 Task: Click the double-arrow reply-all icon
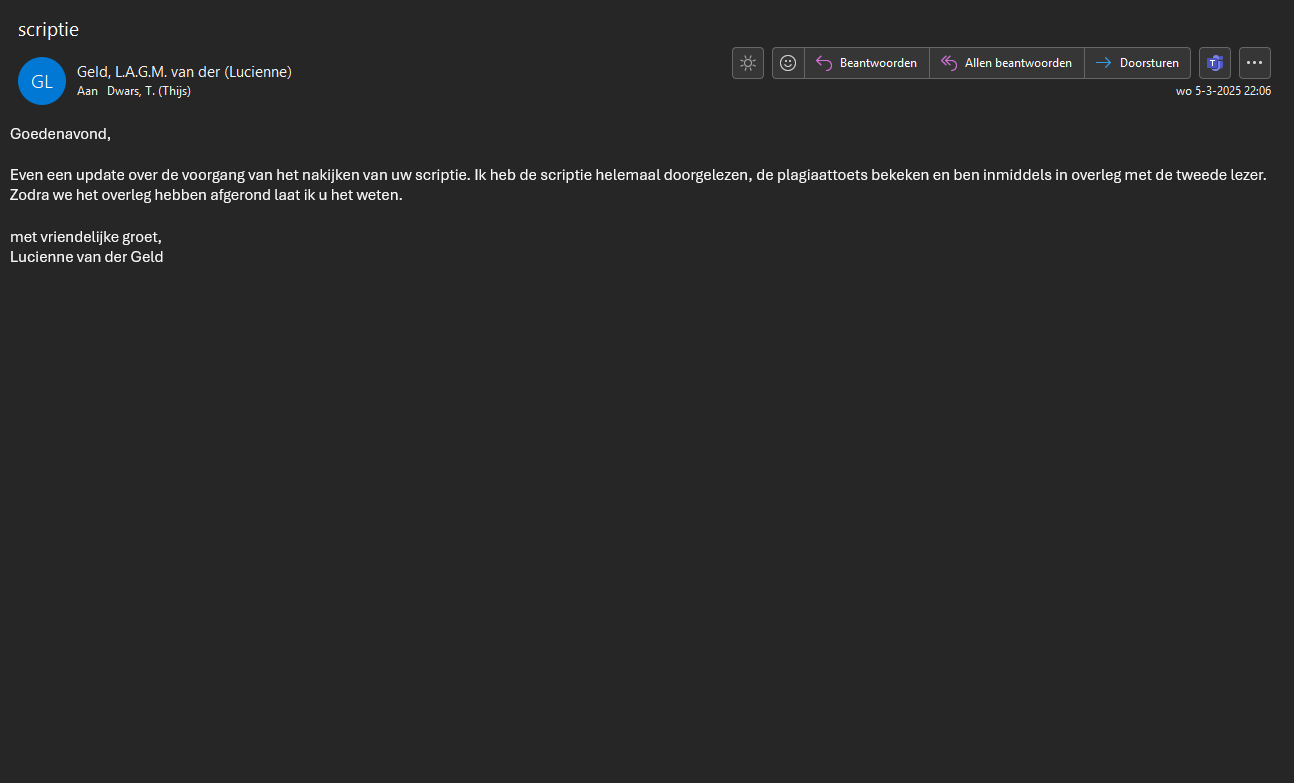(949, 63)
